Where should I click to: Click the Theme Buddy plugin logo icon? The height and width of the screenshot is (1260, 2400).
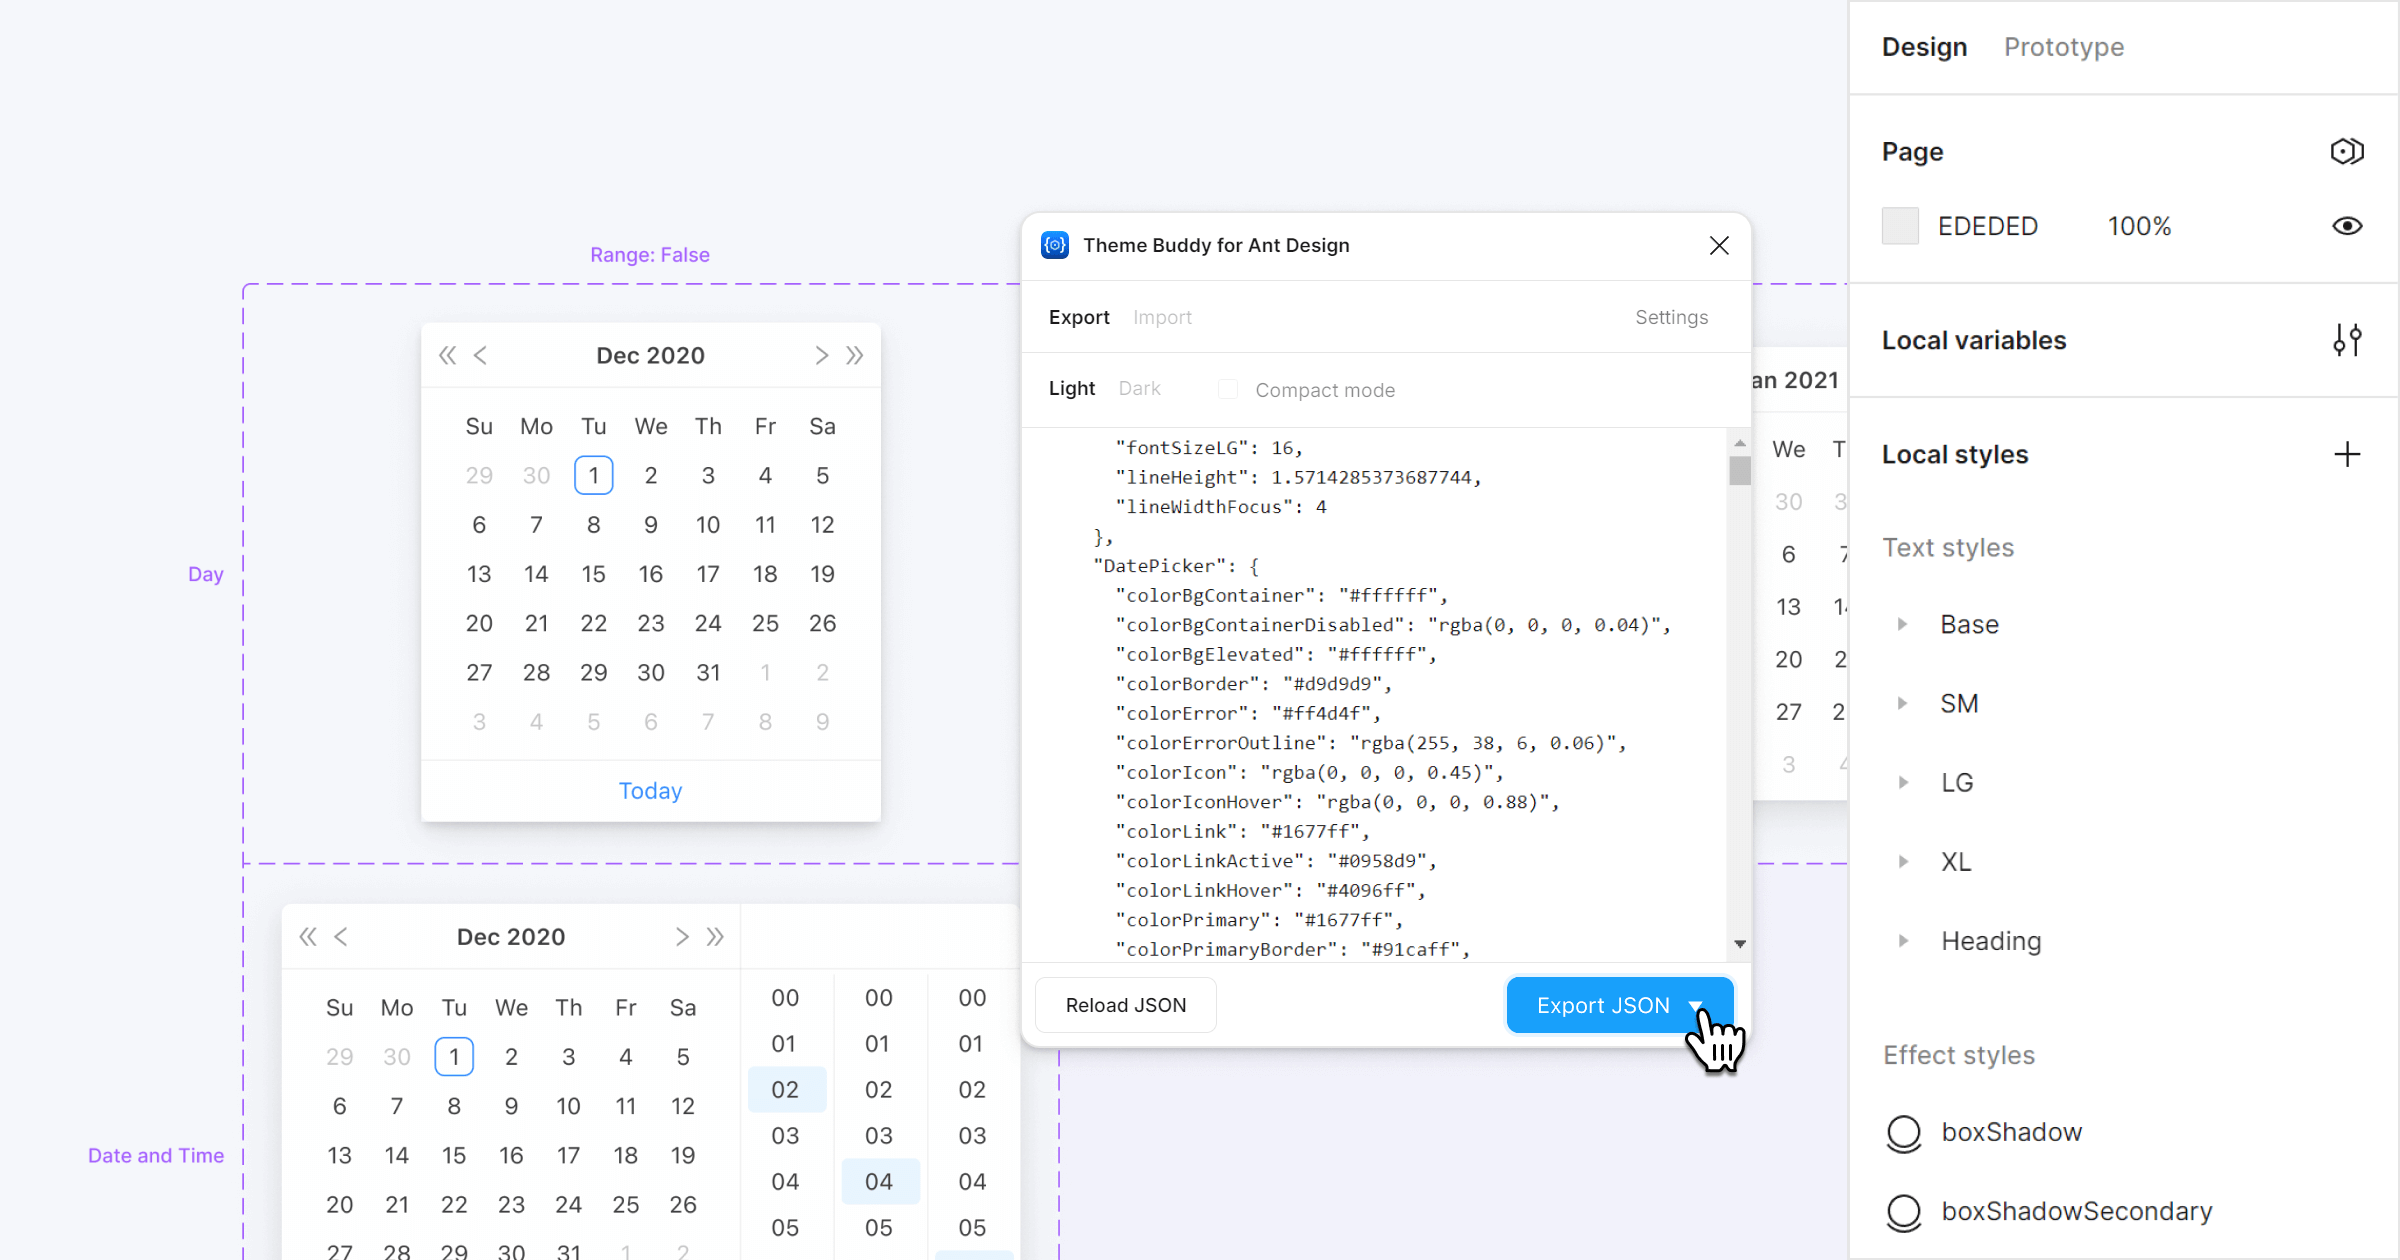[1055, 245]
